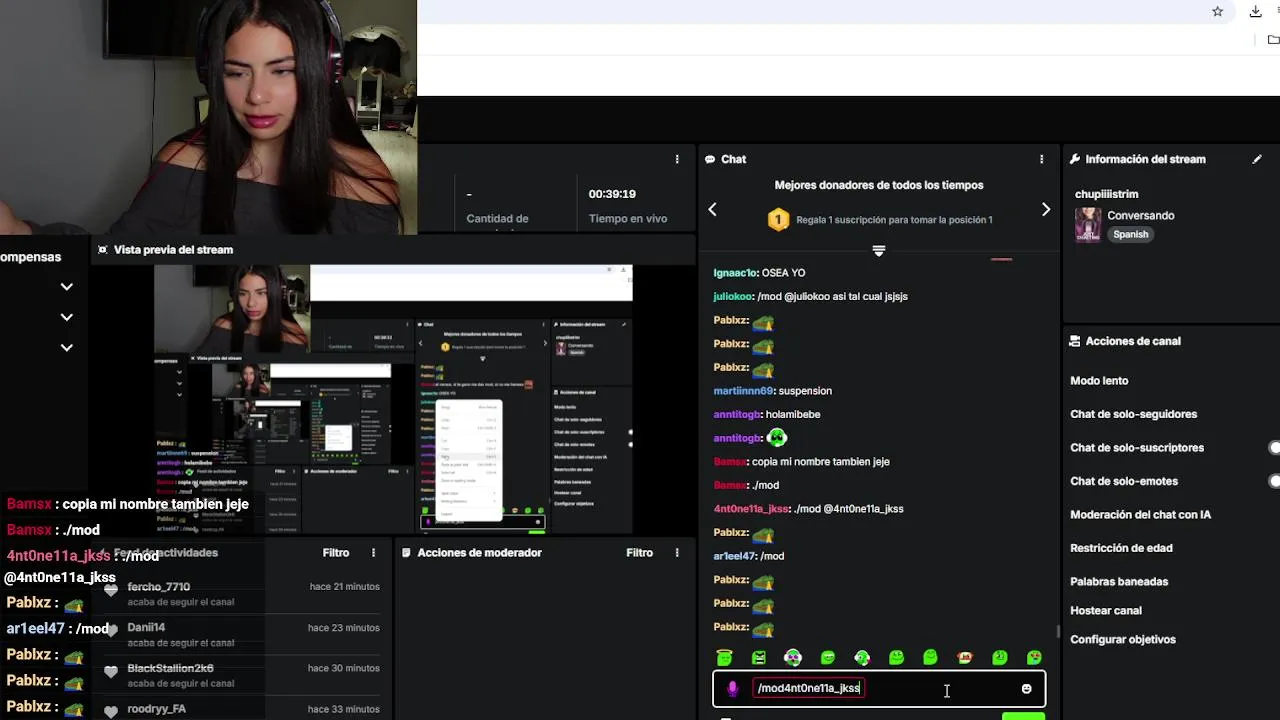Click the wrench icon beside Información del stream
Image resolution: width=1280 pixels, height=720 pixels.
coord(1075,159)
